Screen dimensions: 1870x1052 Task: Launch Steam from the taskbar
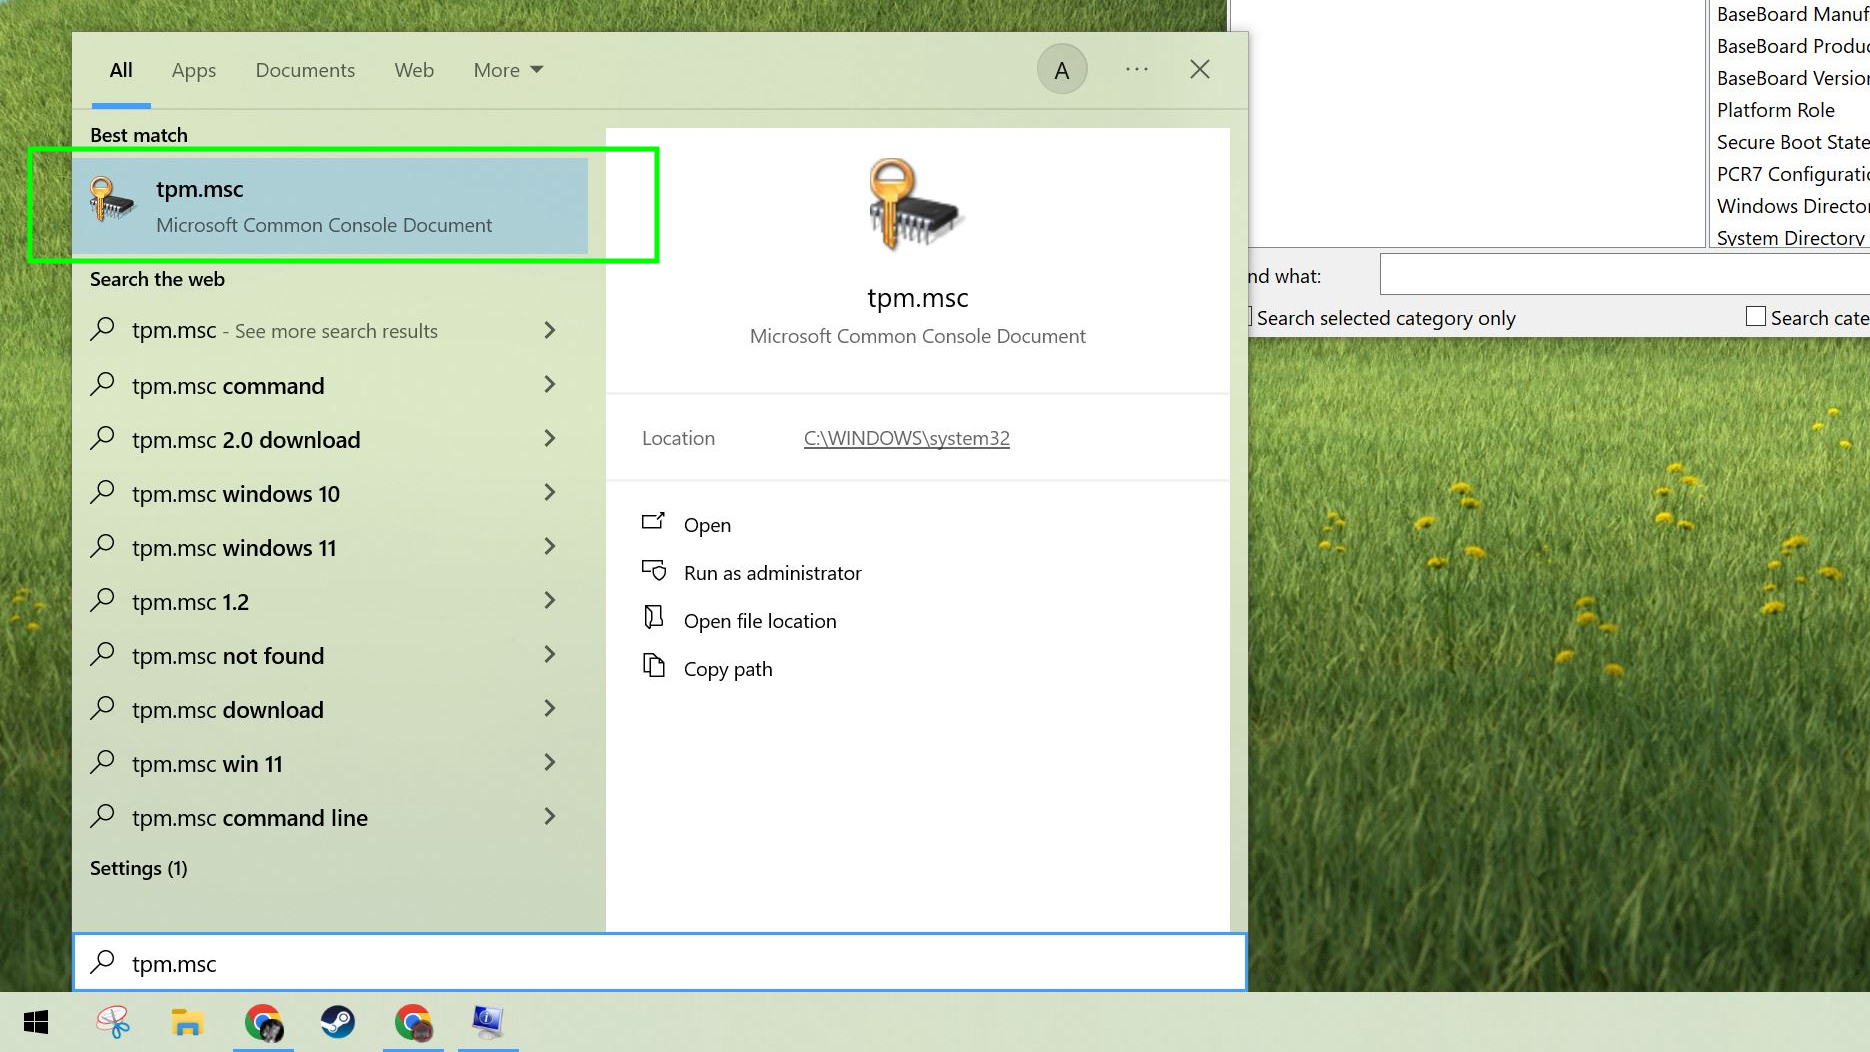point(338,1022)
